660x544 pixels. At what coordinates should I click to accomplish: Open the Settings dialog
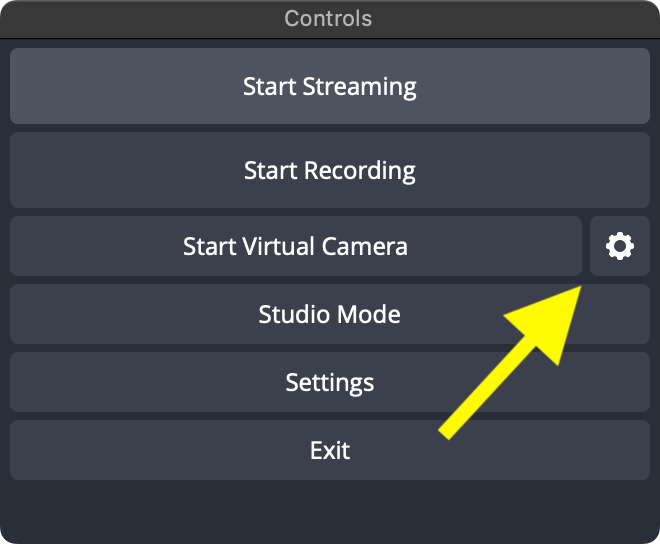tap(330, 382)
